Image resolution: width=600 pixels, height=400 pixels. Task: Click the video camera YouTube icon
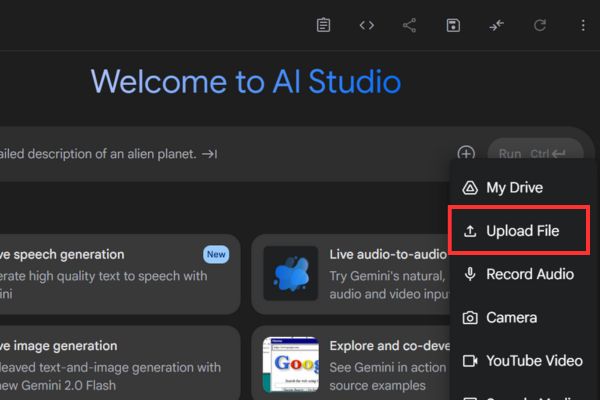470,361
